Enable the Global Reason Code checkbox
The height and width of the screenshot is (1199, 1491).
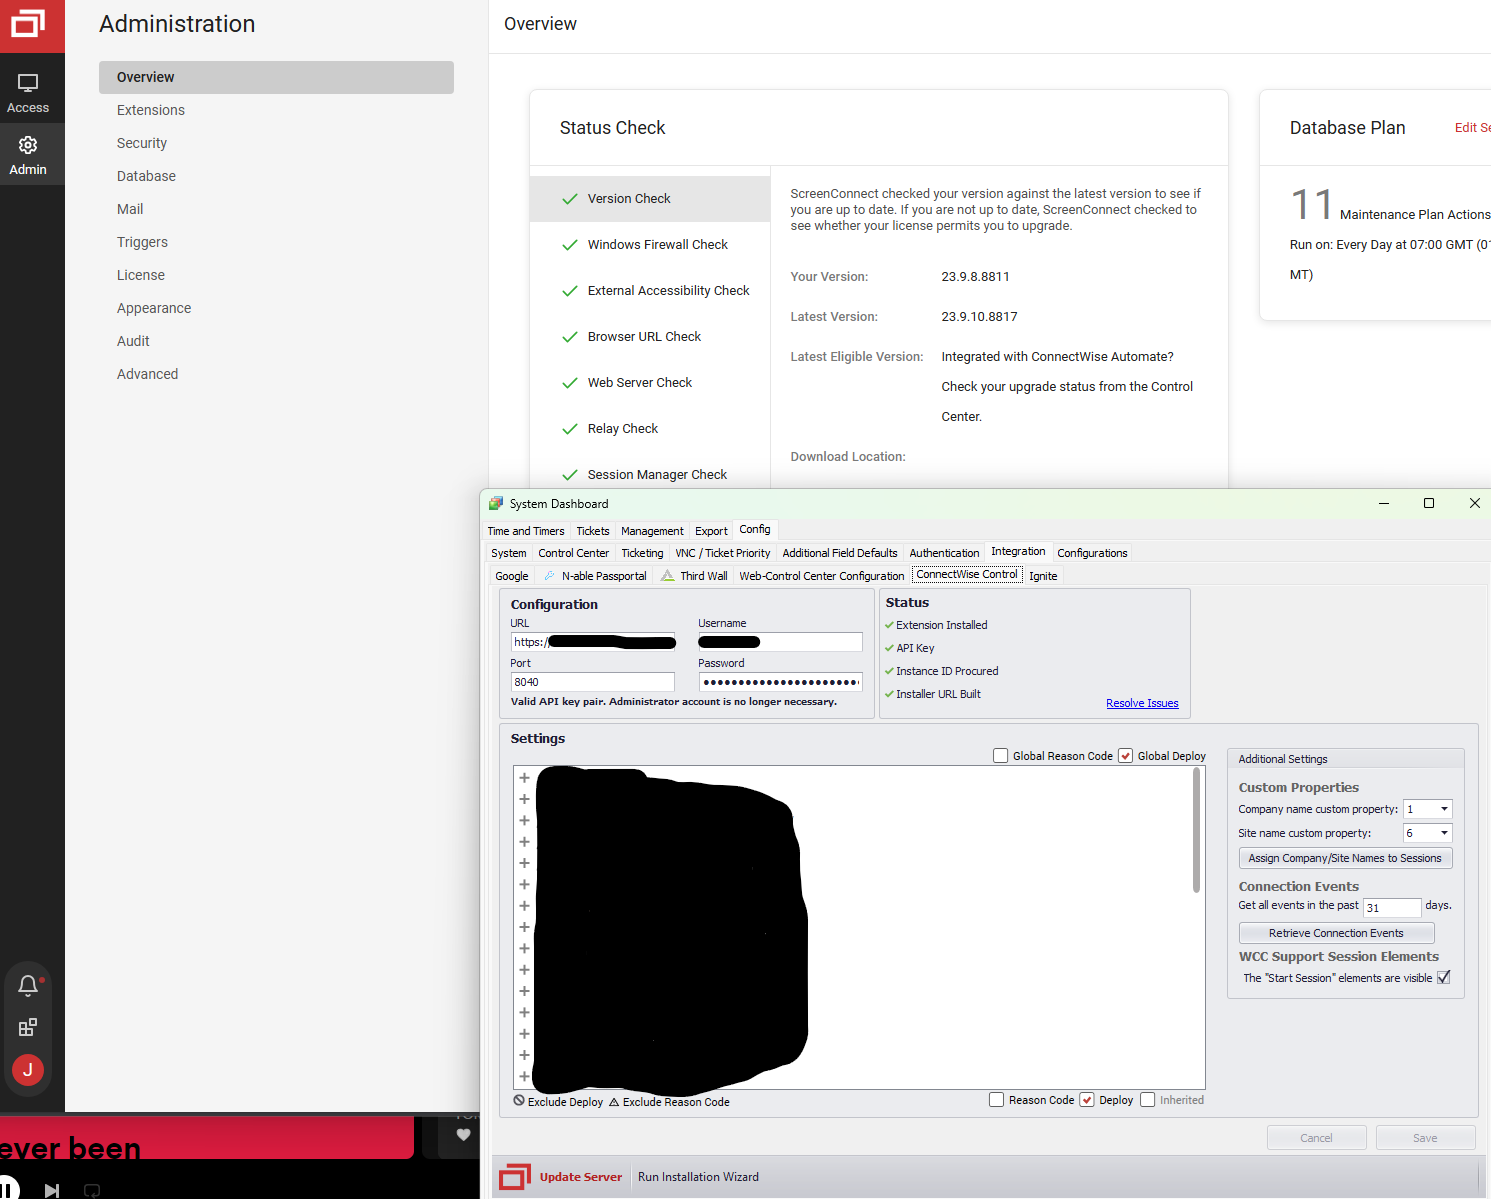click(1000, 755)
